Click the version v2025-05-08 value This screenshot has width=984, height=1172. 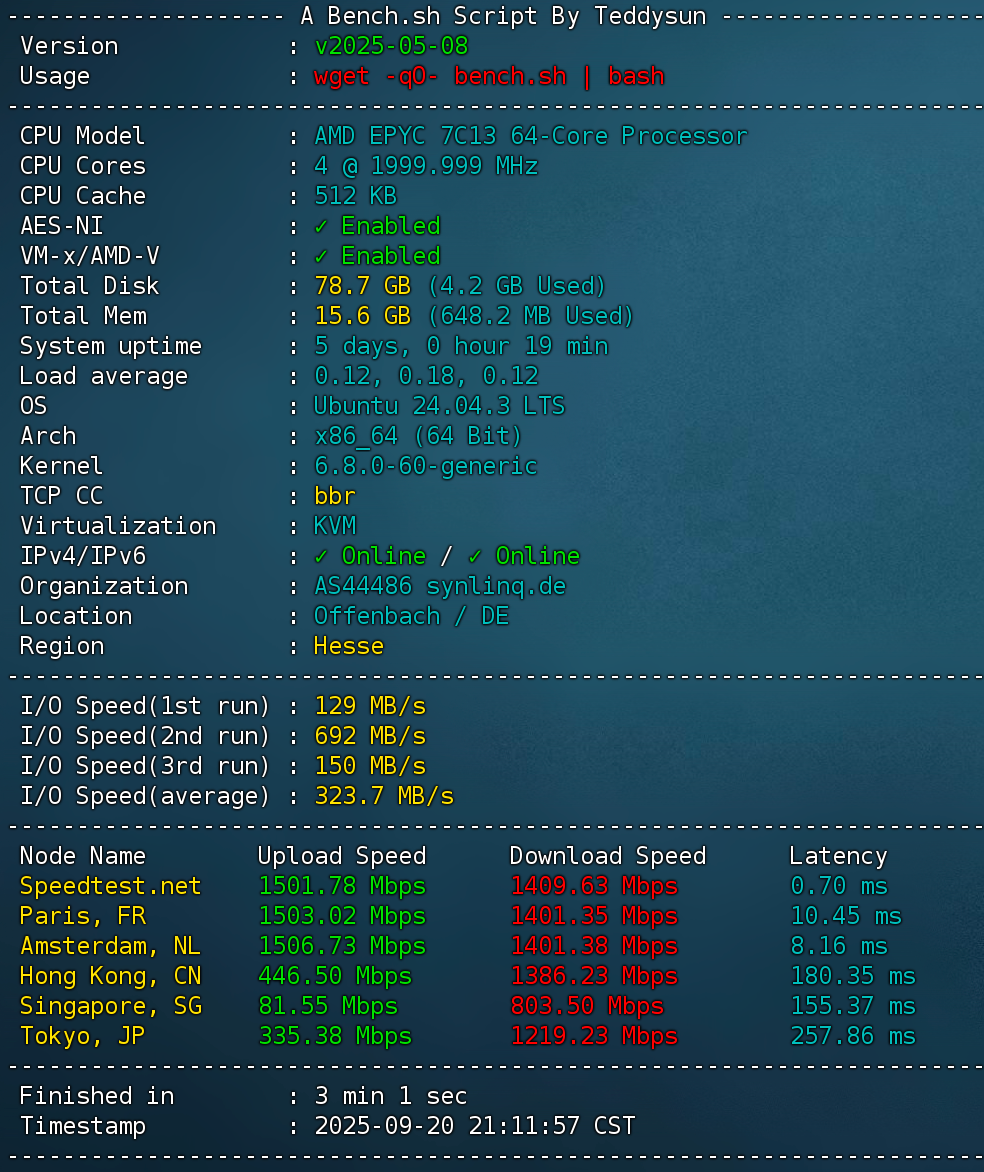pos(391,46)
